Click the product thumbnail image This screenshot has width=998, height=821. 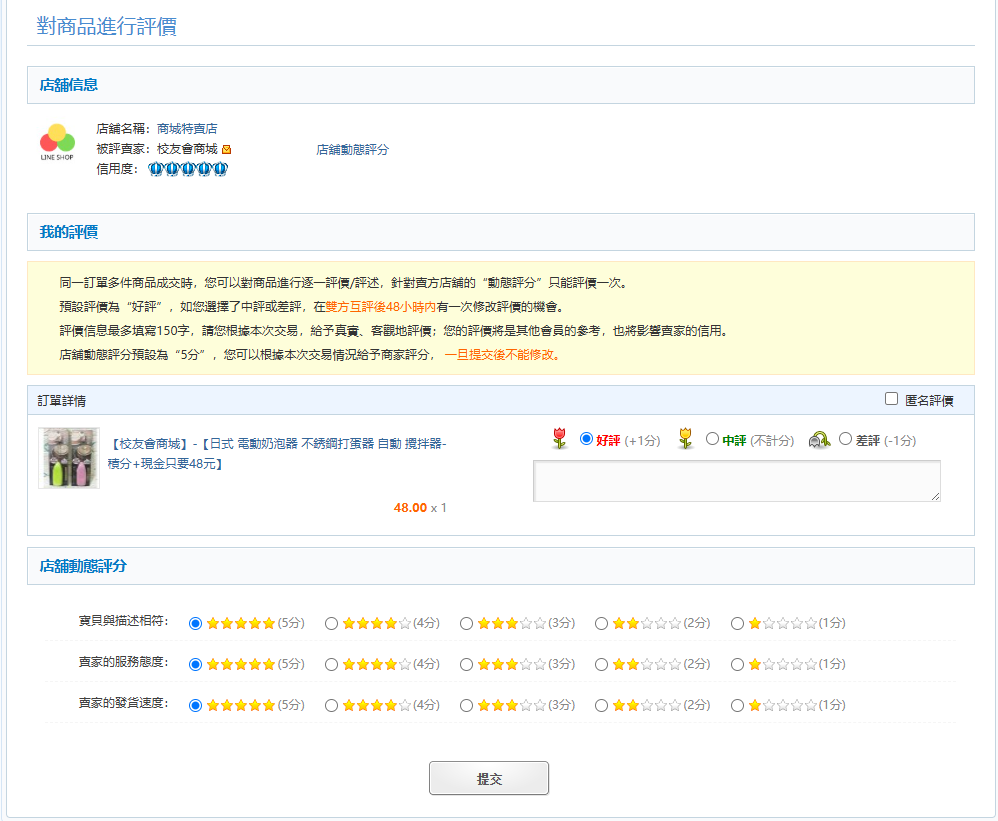(68, 458)
